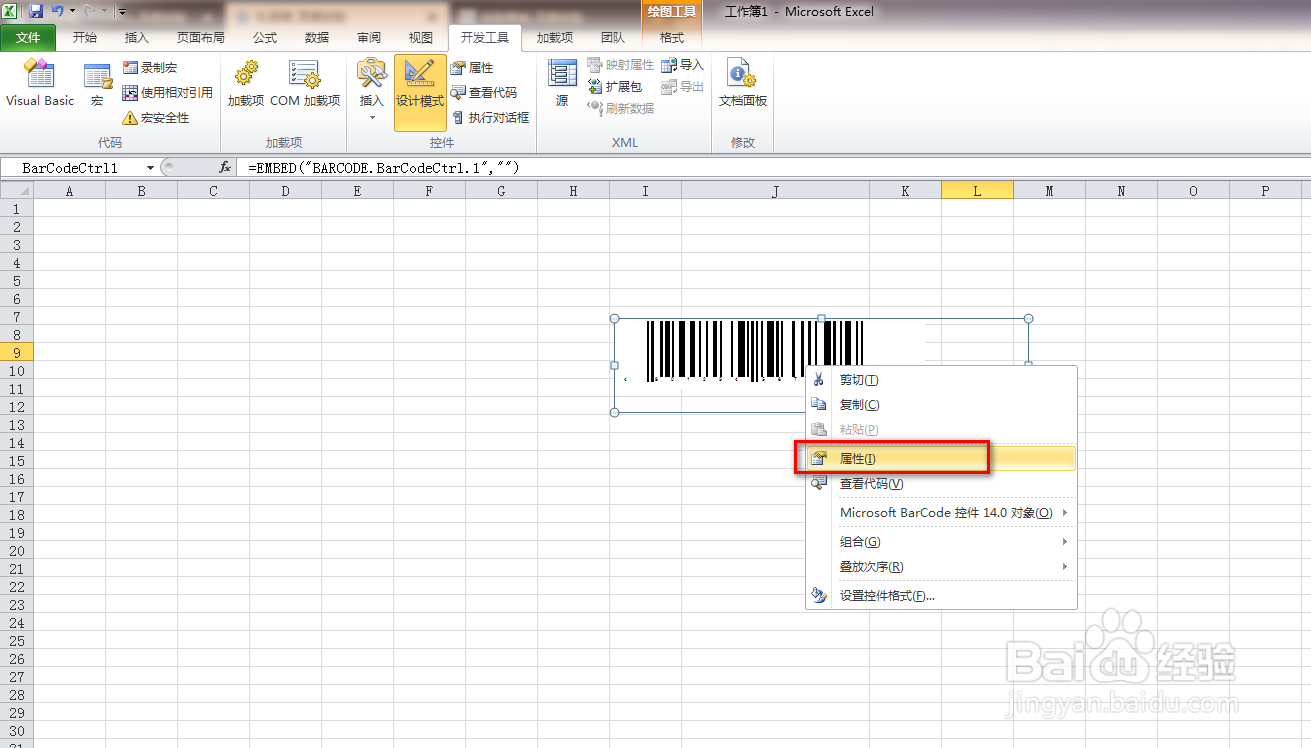Choose Properties (属性) in context menu
The height and width of the screenshot is (748, 1311).
point(941,458)
